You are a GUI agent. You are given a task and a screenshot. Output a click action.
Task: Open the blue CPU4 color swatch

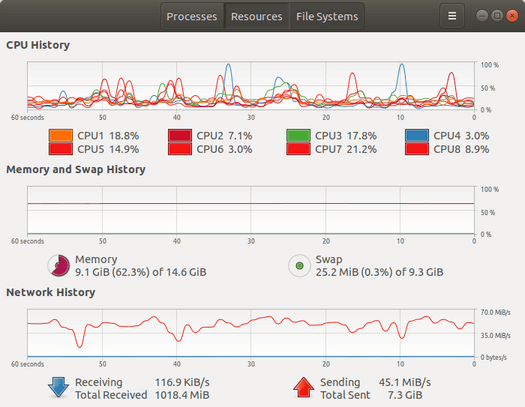417,136
